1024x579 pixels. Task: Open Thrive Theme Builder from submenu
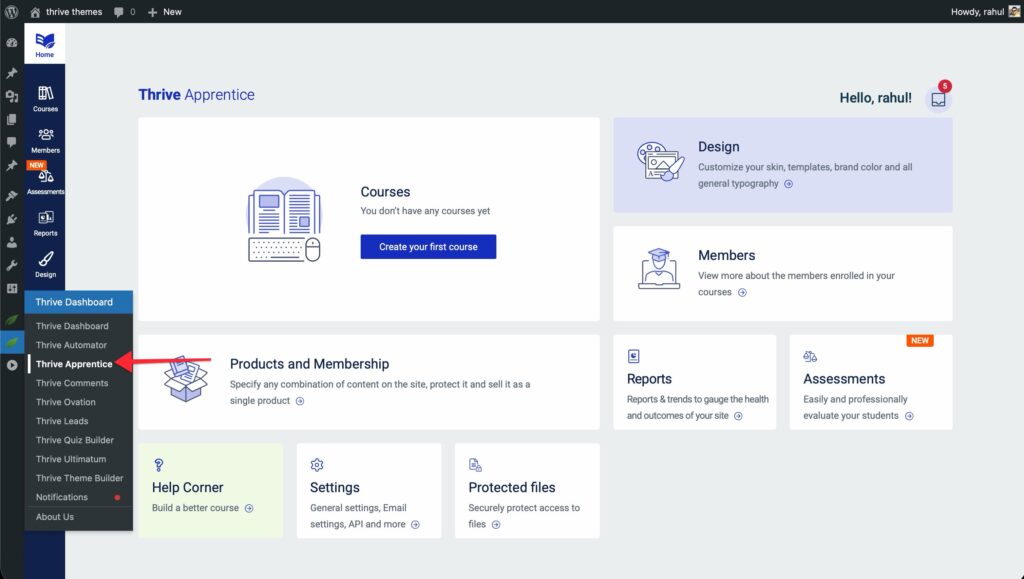[80, 478]
